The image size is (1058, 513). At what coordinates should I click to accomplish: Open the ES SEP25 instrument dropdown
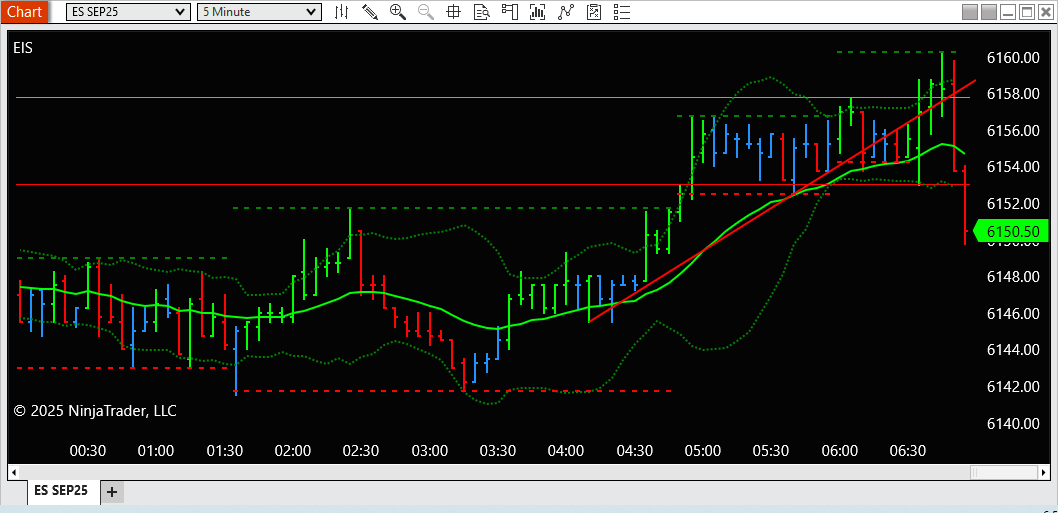pos(128,11)
